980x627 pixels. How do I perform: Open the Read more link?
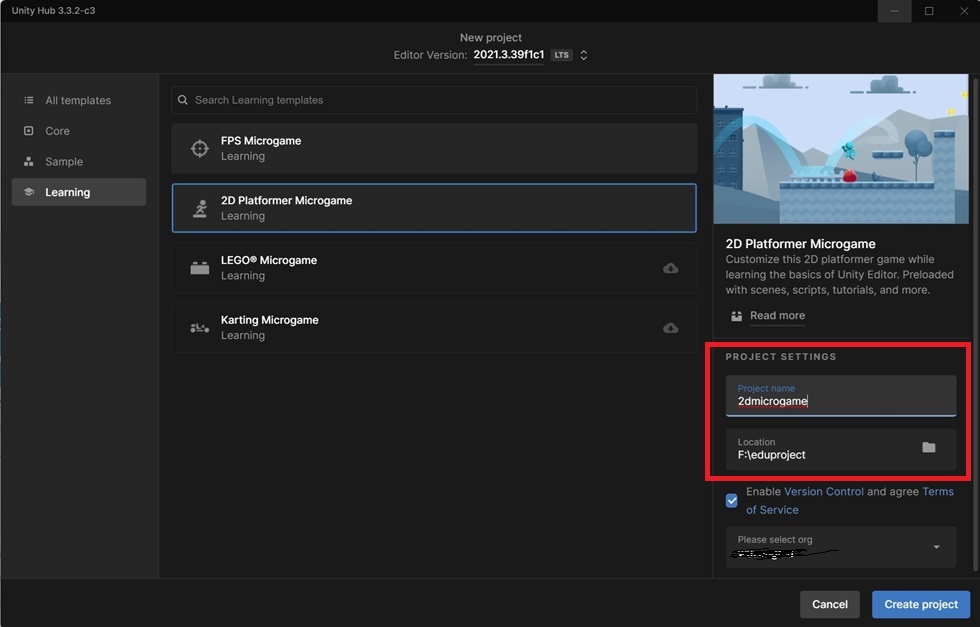[777, 316]
